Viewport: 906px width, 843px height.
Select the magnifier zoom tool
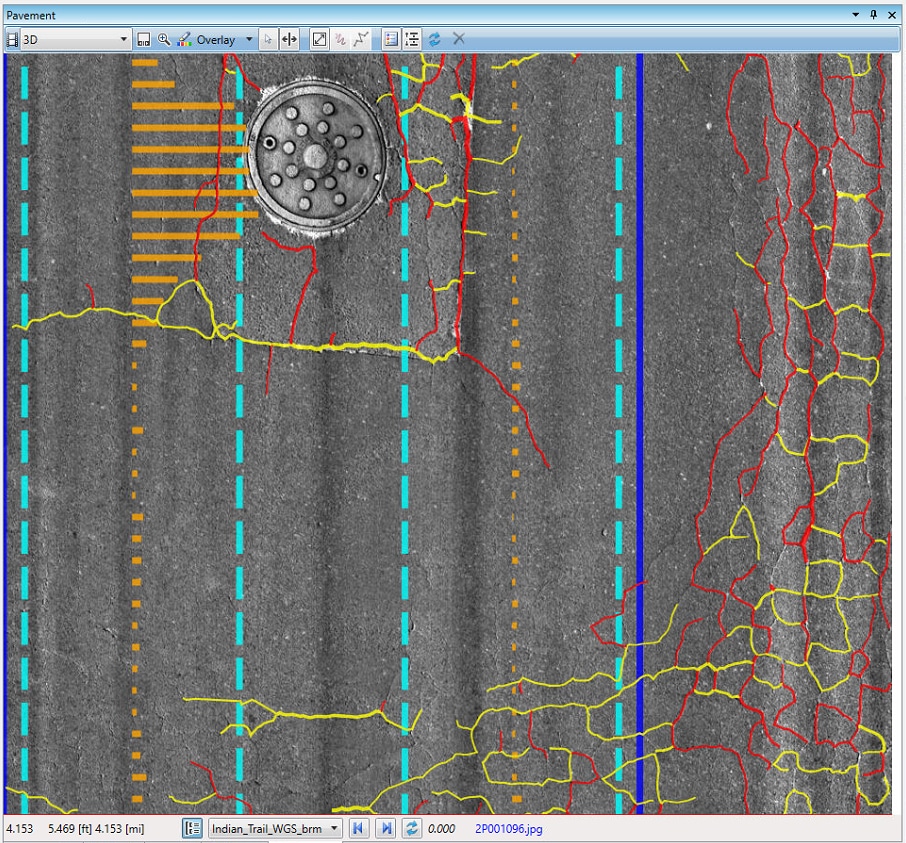coord(164,40)
